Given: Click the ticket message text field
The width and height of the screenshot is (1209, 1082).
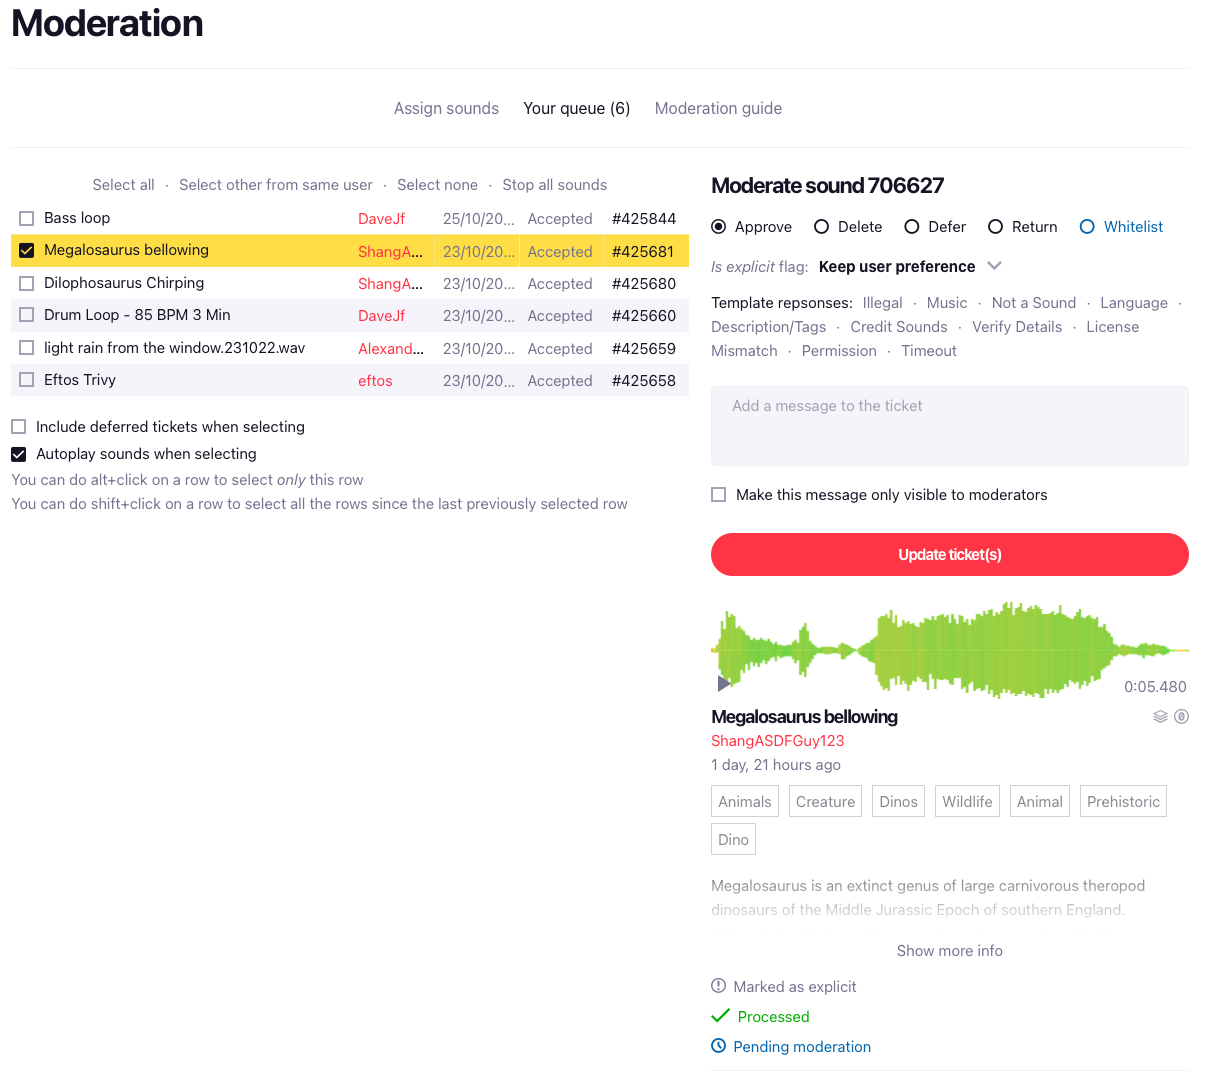Looking at the screenshot, I should pos(949,426).
